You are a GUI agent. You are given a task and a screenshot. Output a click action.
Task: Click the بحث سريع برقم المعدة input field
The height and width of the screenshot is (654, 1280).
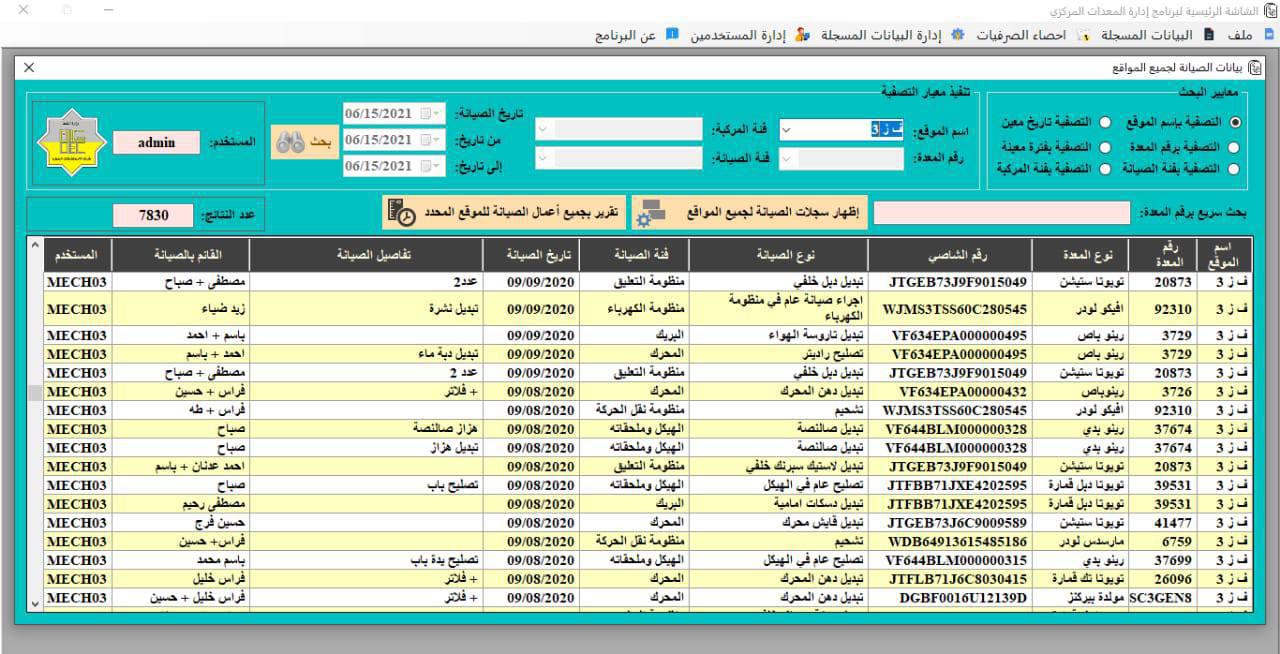(x=1003, y=213)
